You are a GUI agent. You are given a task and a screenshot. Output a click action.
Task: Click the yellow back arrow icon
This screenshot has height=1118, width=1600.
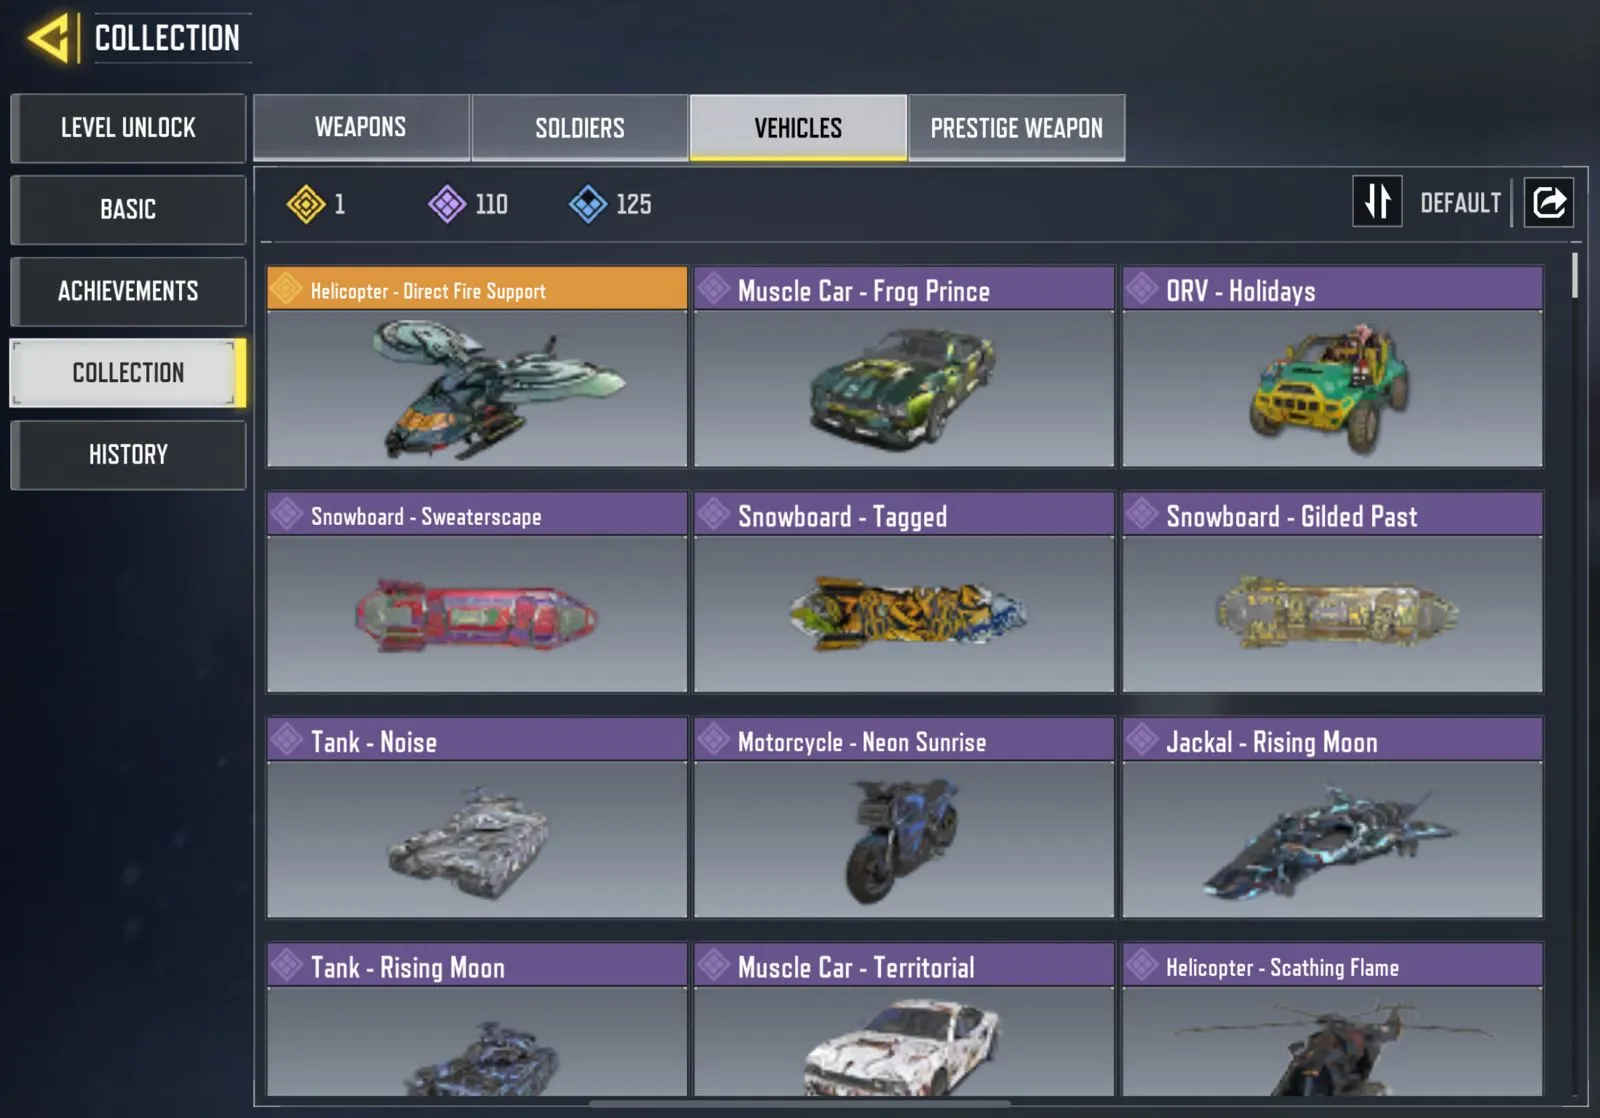click(48, 38)
